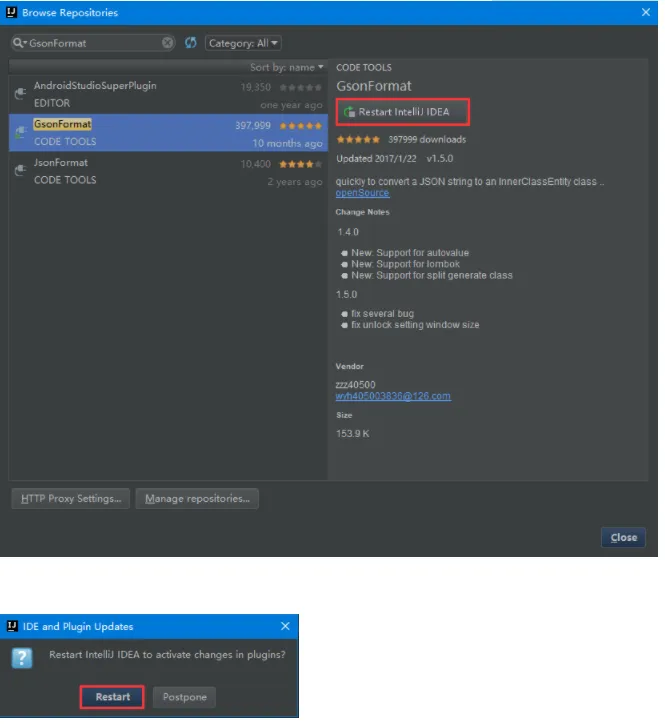665x726 pixels.
Task: Click the '2 years ago' text
Action: click(x=295, y=182)
